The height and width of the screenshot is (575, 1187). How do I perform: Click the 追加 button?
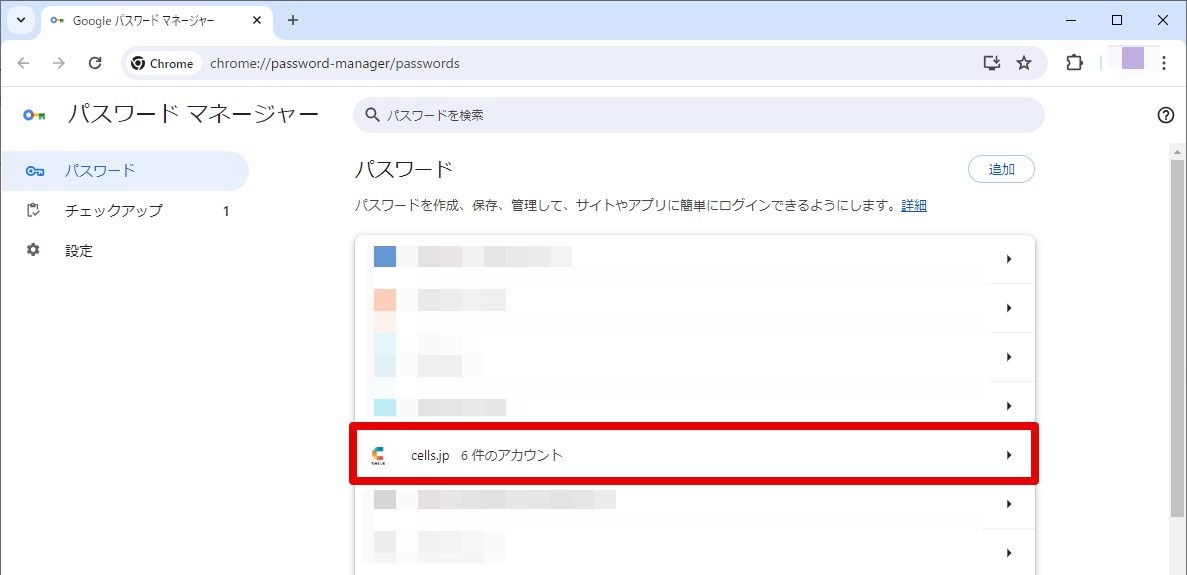click(x=1001, y=169)
